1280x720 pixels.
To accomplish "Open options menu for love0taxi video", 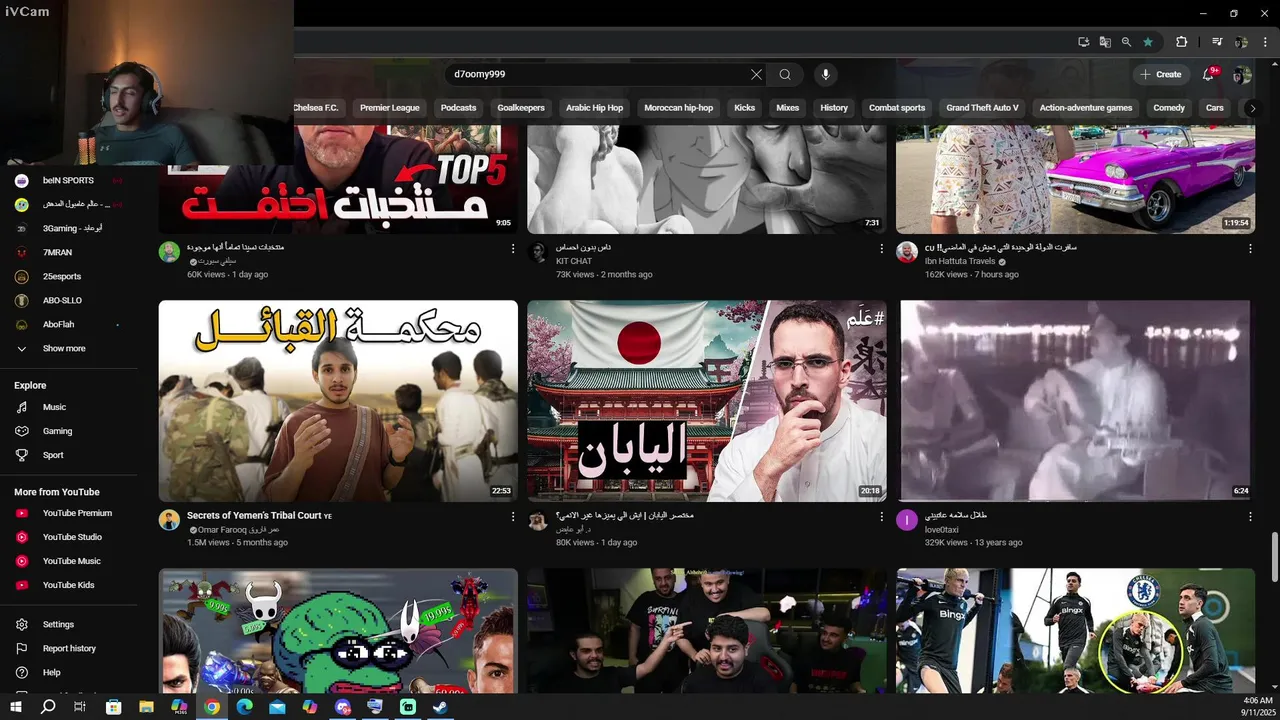I will [x=1250, y=517].
